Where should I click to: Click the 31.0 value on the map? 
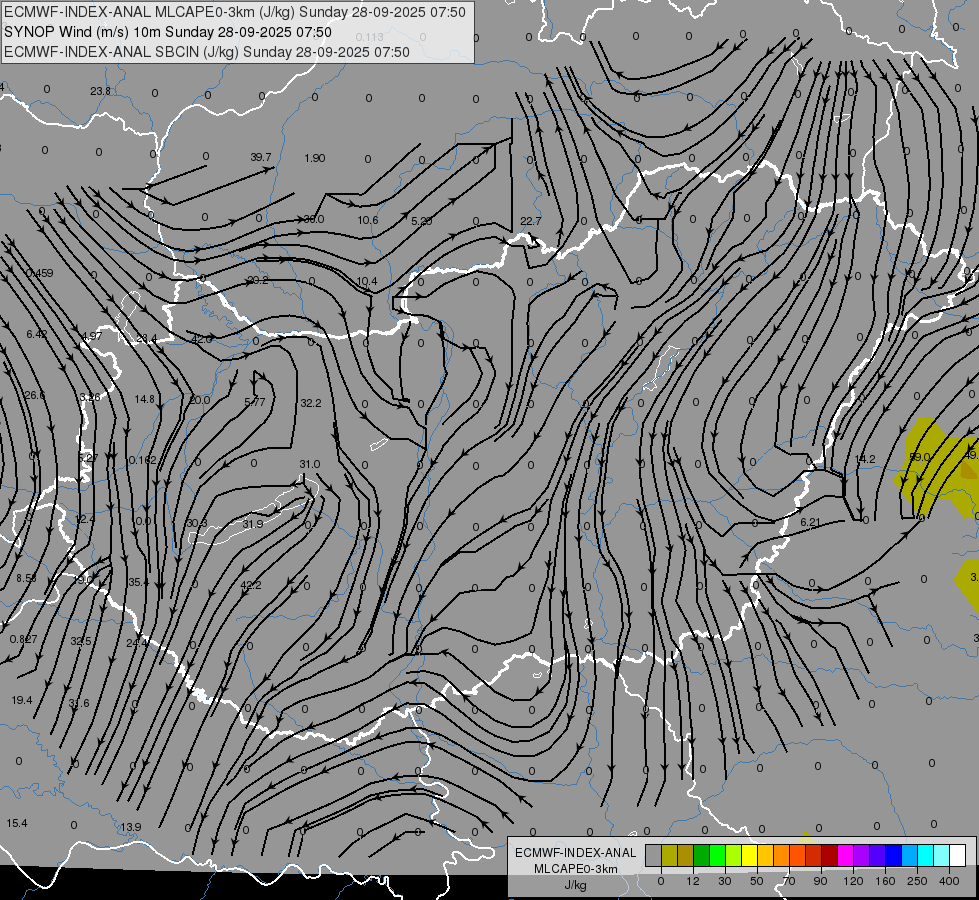309,464
